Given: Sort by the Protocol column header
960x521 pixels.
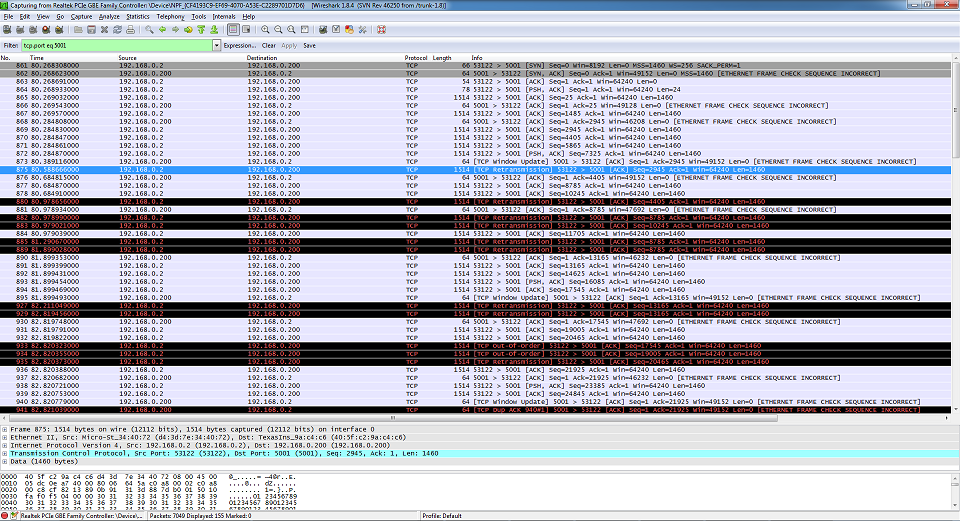Looking at the screenshot, I should pos(416,58).
